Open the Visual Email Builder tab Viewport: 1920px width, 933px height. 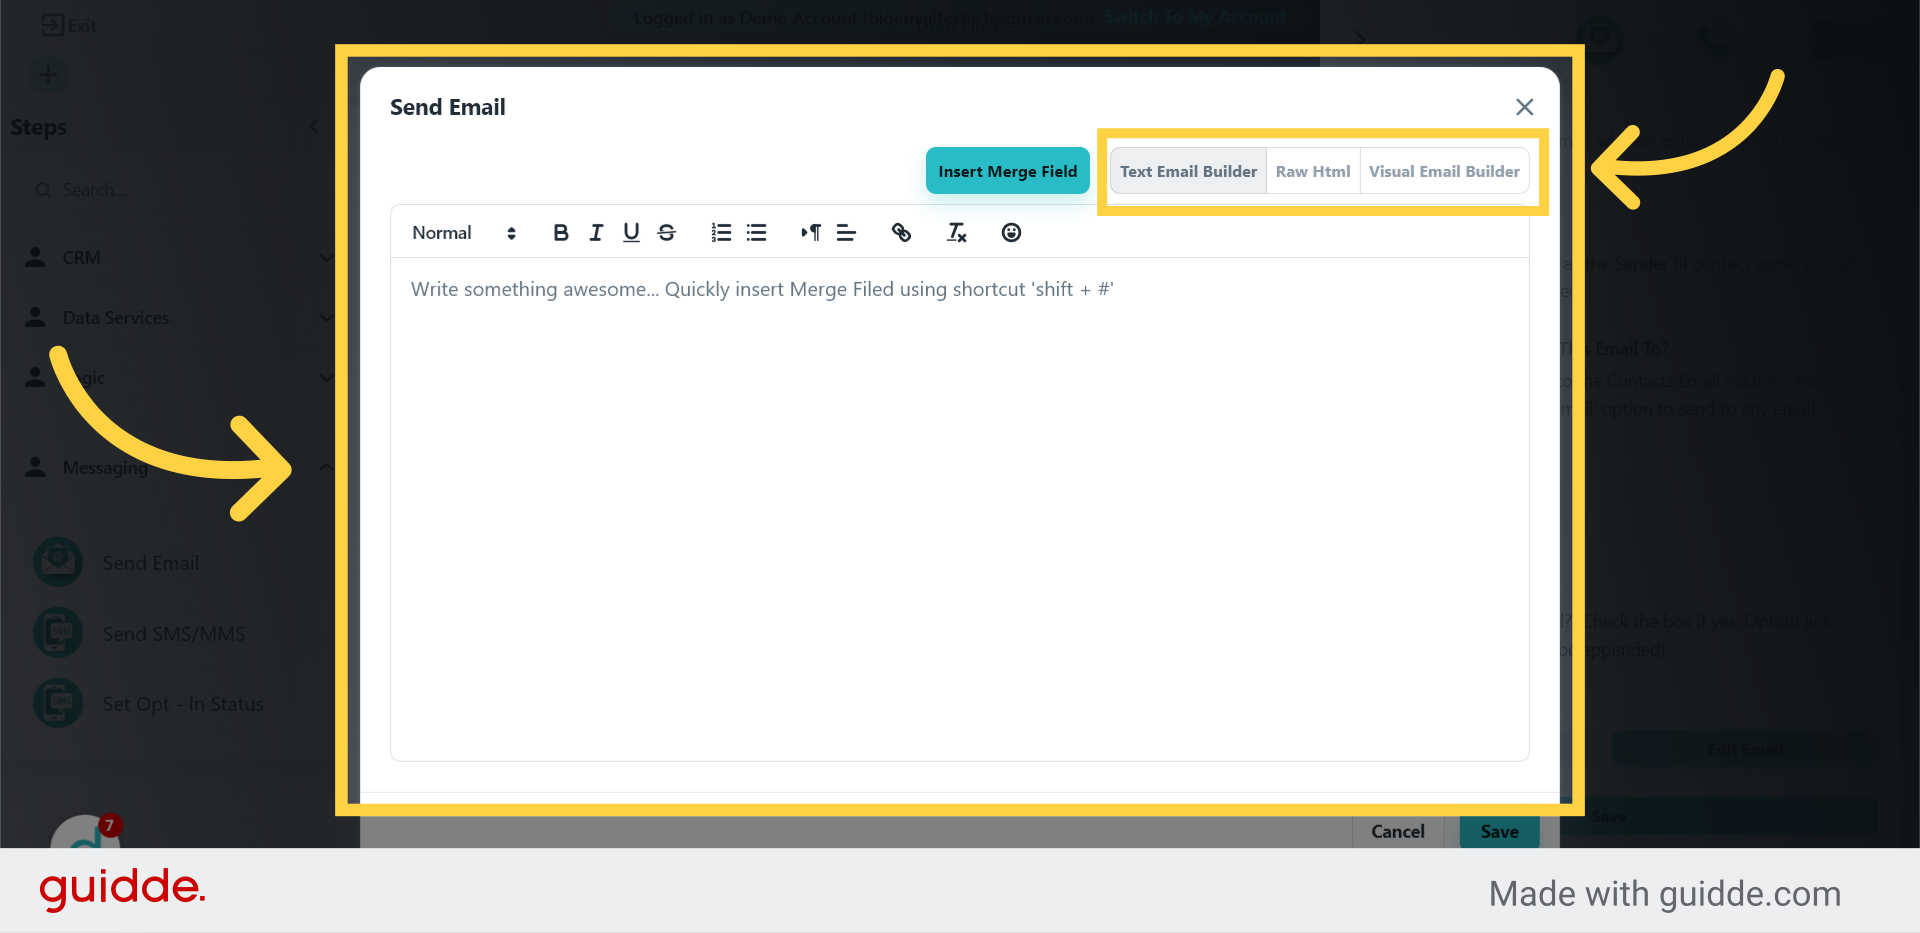pos(1444,172)
